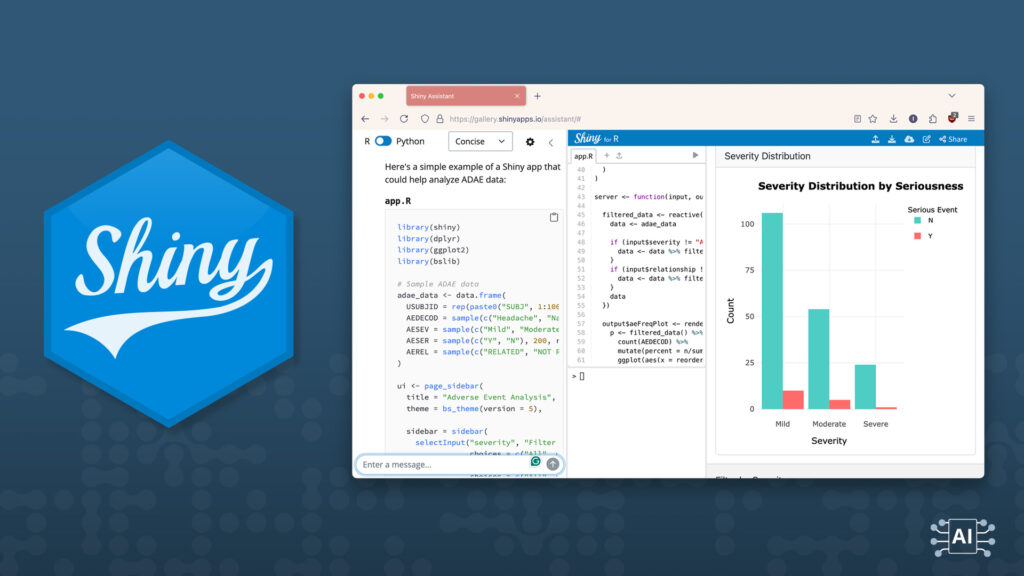Image resolution: width=1024 pixels, height=576 pixels.
Task: Open the Concise verbosity dropdown
Action: click(480, 142)
